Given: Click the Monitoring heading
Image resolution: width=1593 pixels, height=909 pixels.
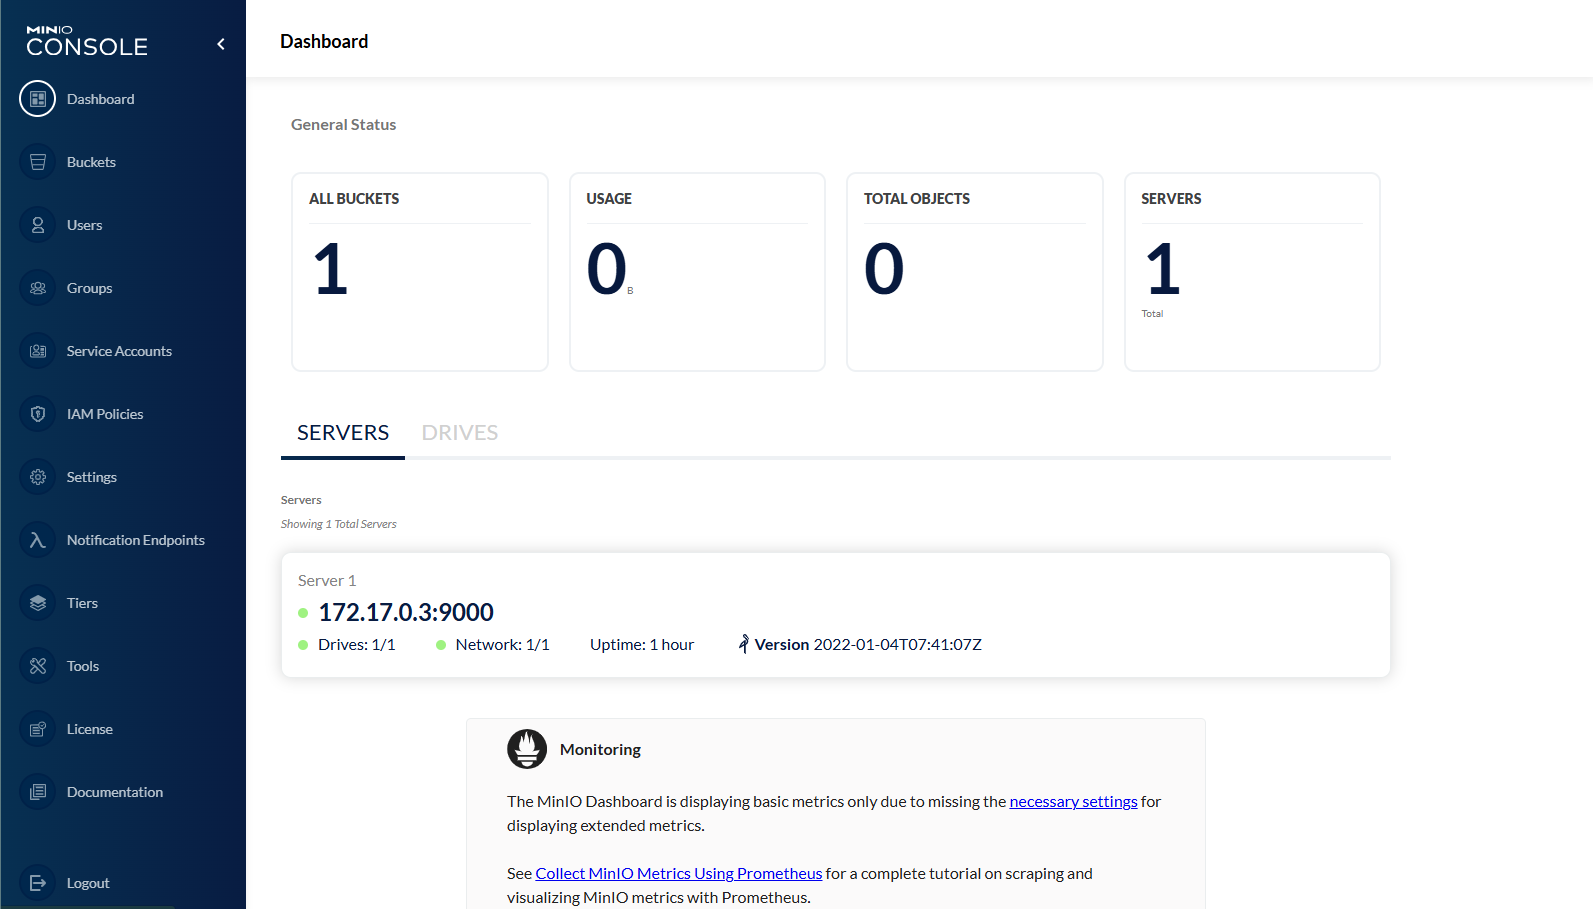Looking at the screenshot, I should (x=600, y=749).
